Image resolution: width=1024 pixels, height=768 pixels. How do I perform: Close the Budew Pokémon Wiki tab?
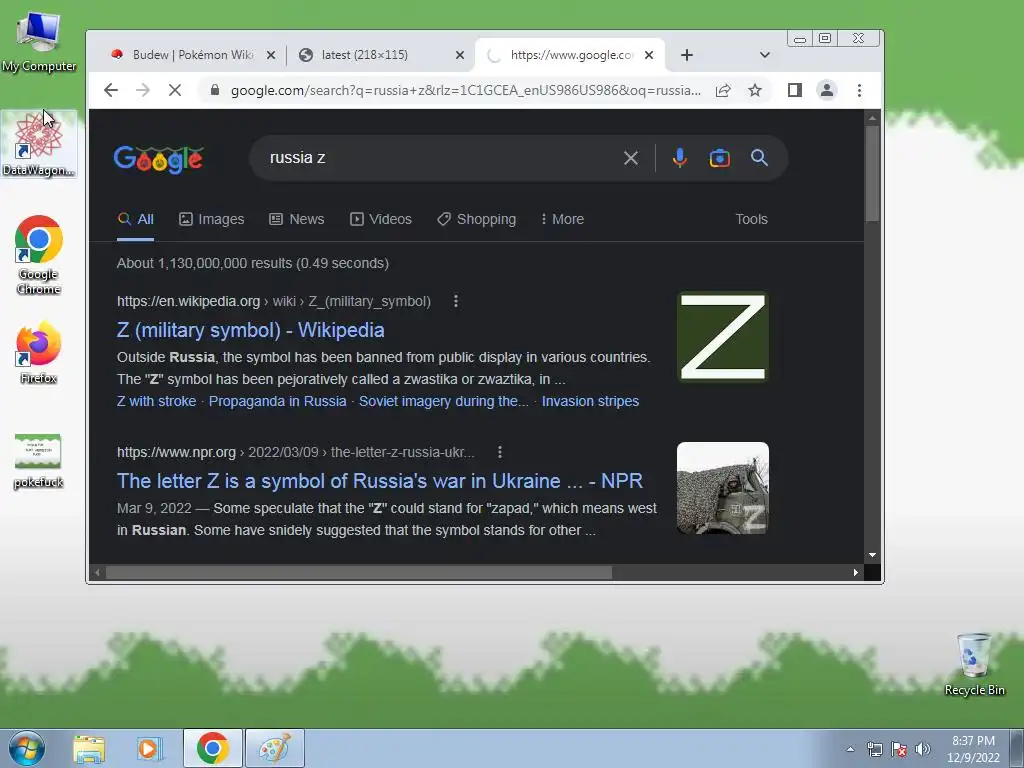click(x=270, y=55)
